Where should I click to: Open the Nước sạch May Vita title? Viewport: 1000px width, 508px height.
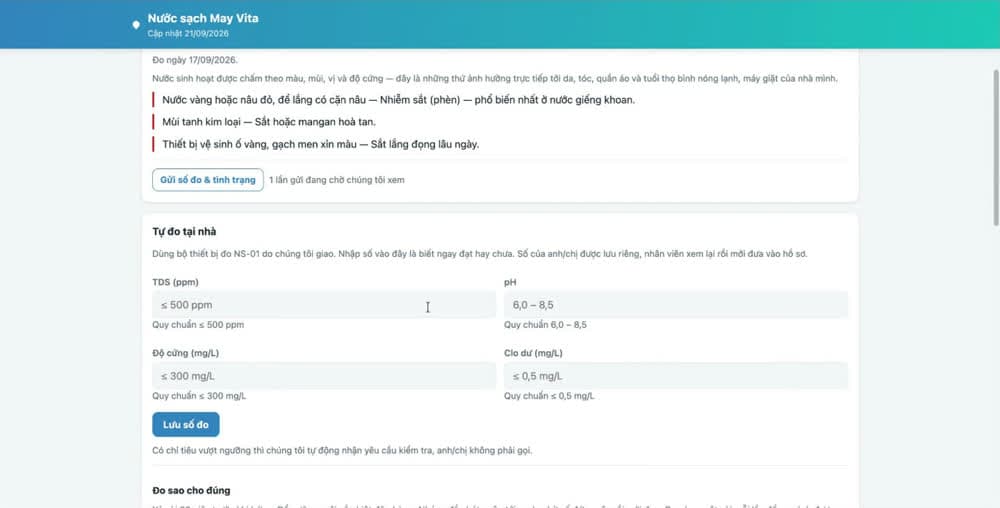pos(203,18)
